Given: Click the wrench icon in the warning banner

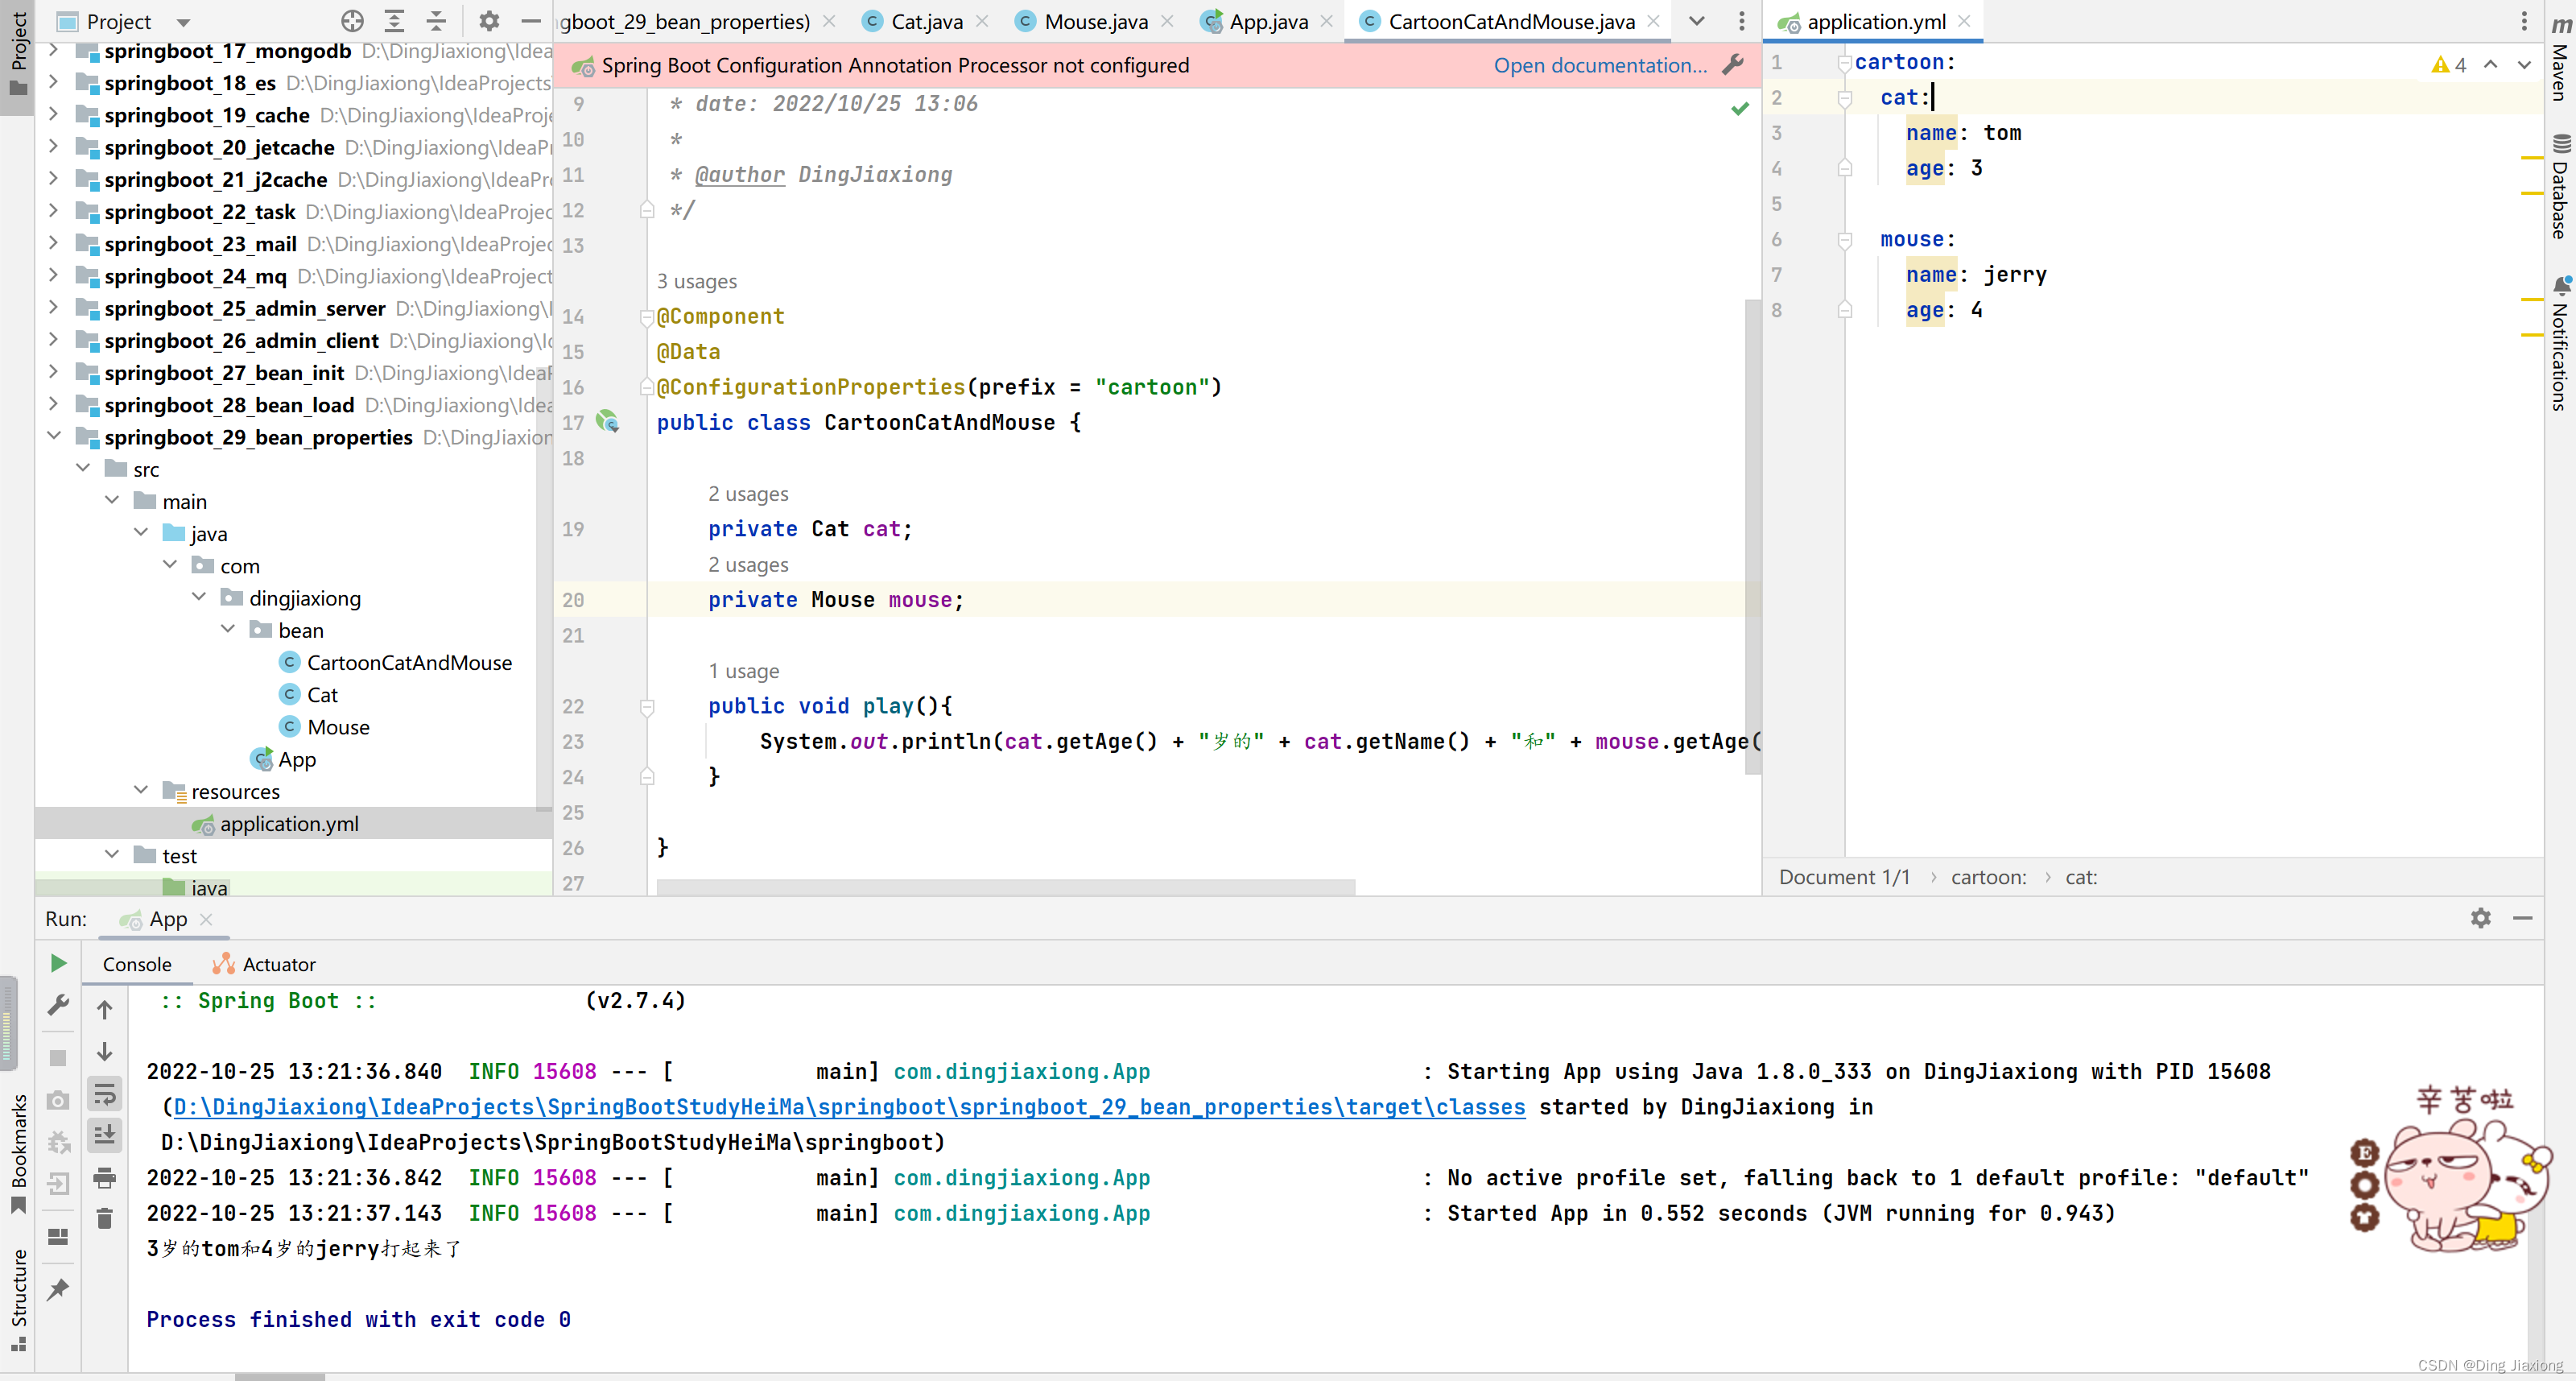Looking at the screenshot, I should [x=1733, y=65].
